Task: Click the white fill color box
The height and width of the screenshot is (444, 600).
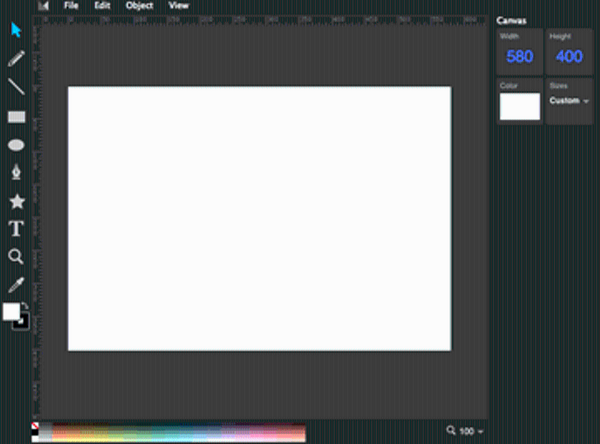Action: (11, 312)
